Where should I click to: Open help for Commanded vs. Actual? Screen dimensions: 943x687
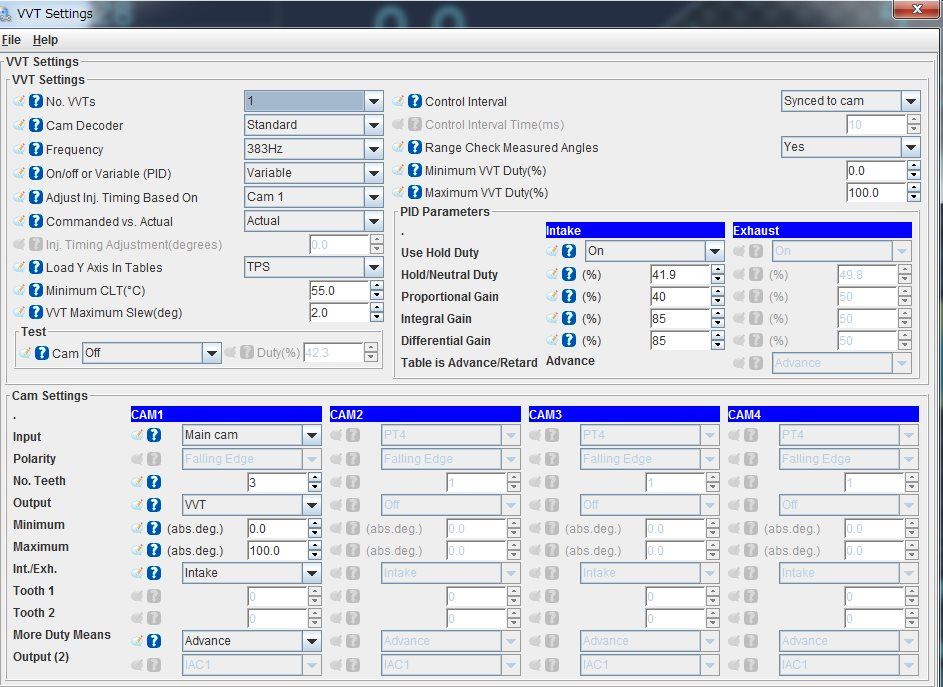(x=36, y=221)
